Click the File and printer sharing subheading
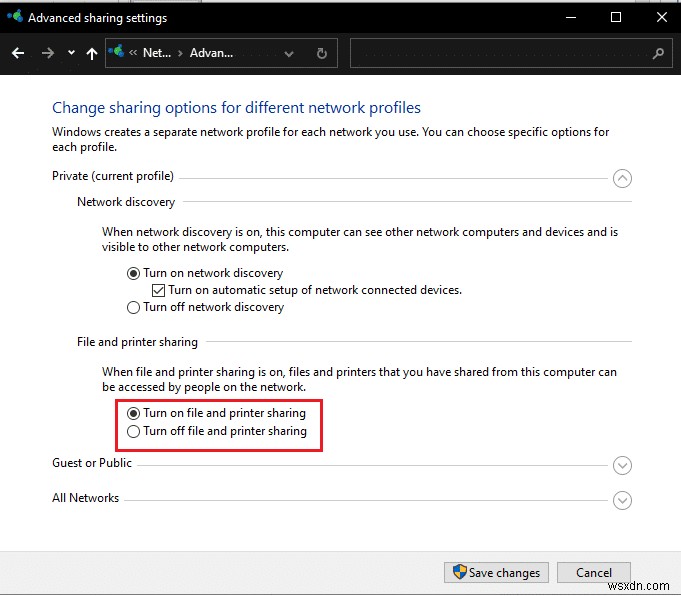This screenshot has height=596, width=681. [137, 342]
